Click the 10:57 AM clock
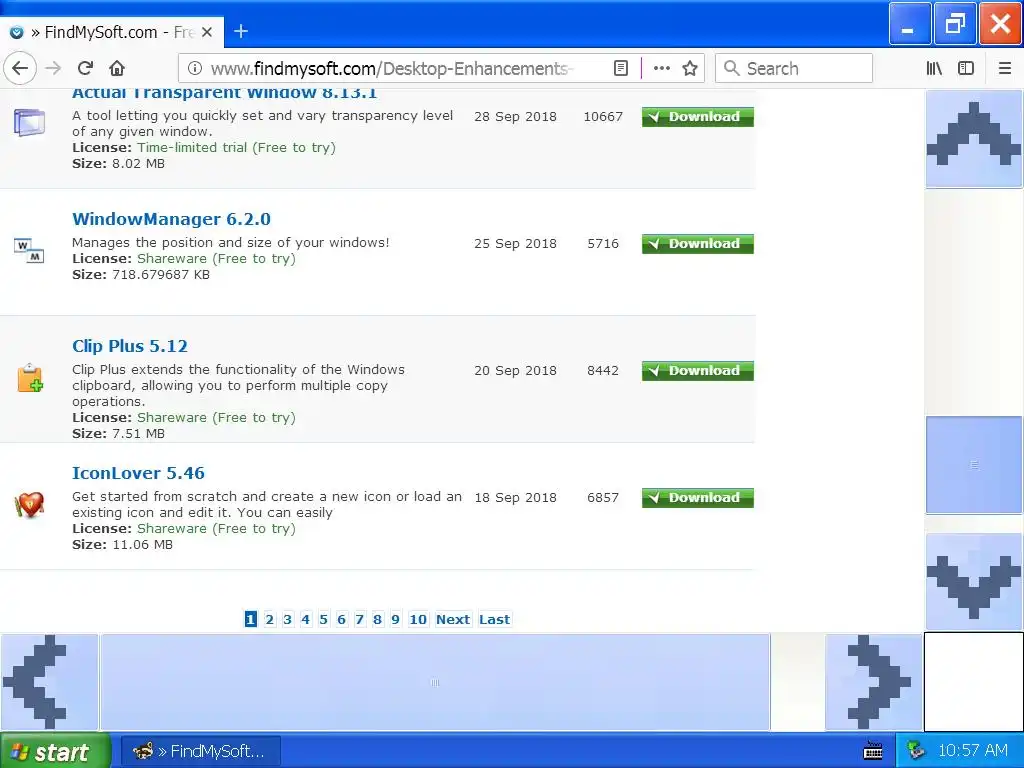The height and width of the screenshot is (768, 1024). tap(973, 750)
